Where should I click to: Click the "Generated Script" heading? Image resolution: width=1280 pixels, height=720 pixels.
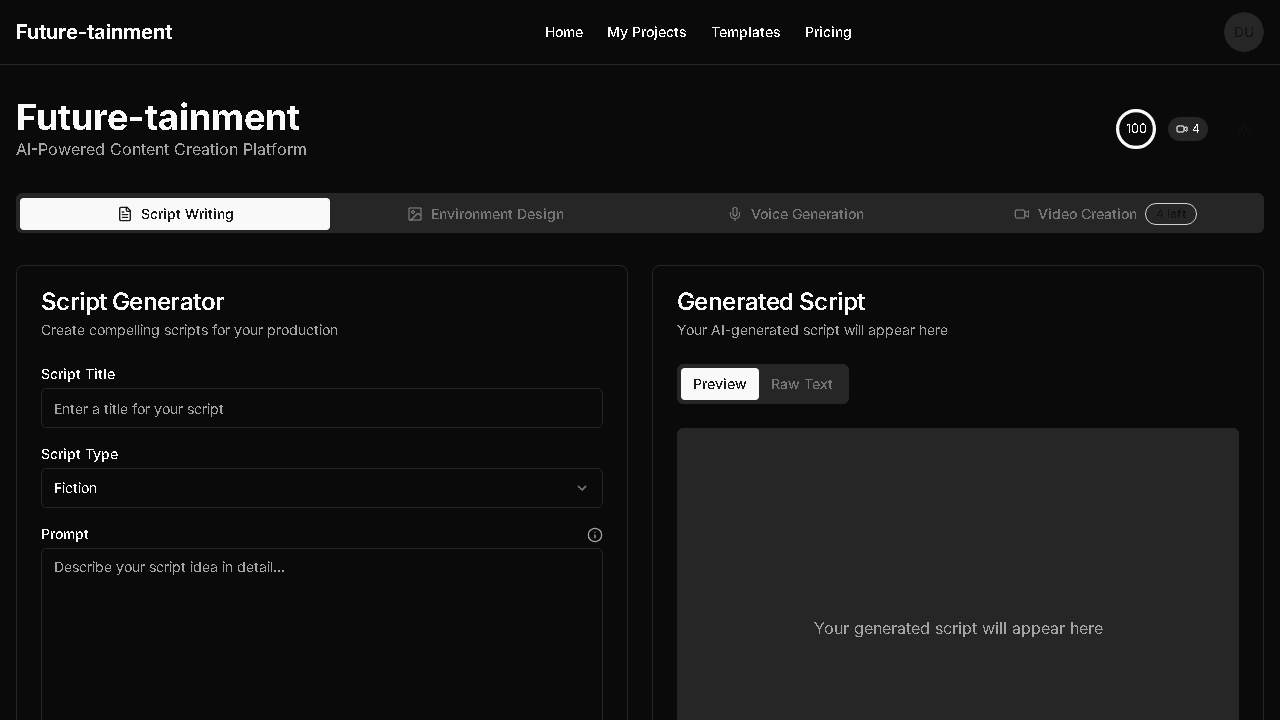(771, 302)
